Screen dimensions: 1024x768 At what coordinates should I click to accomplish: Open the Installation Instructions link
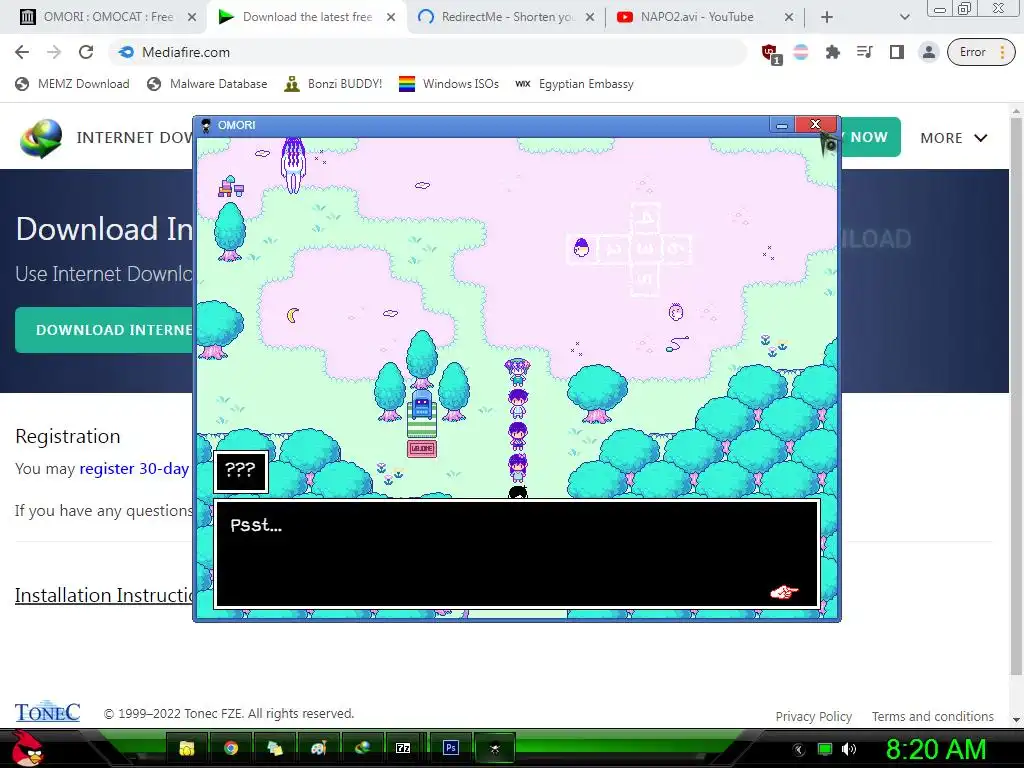point(104,595)
